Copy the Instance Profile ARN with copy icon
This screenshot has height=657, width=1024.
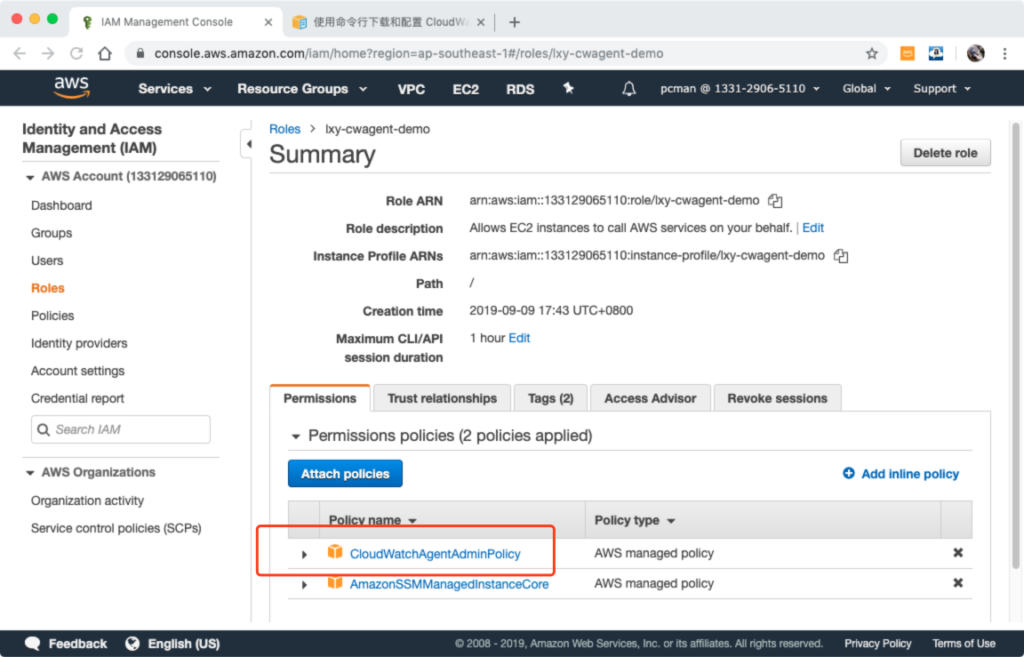coord(840,256)
